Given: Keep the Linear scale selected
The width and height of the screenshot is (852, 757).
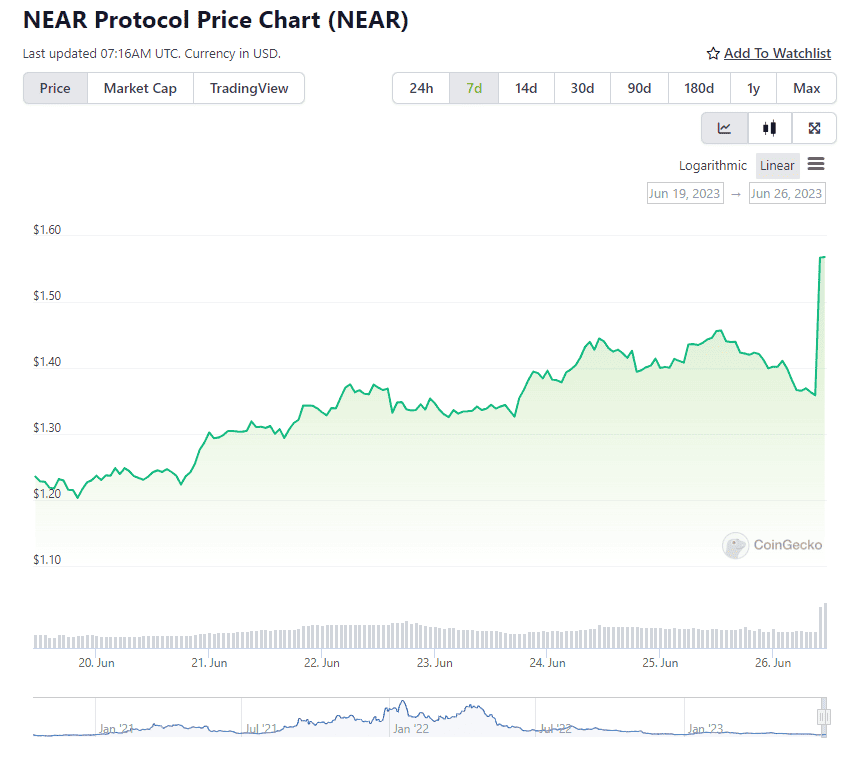Looking at the screenshot, I should (x=777, y=165).
